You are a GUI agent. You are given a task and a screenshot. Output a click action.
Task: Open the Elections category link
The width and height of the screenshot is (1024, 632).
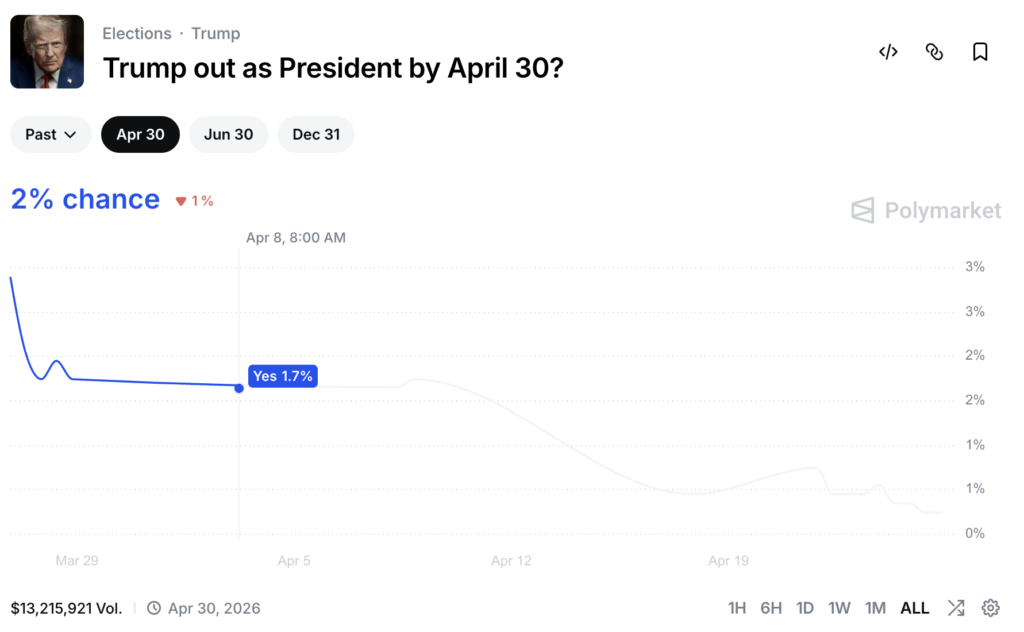137,33
